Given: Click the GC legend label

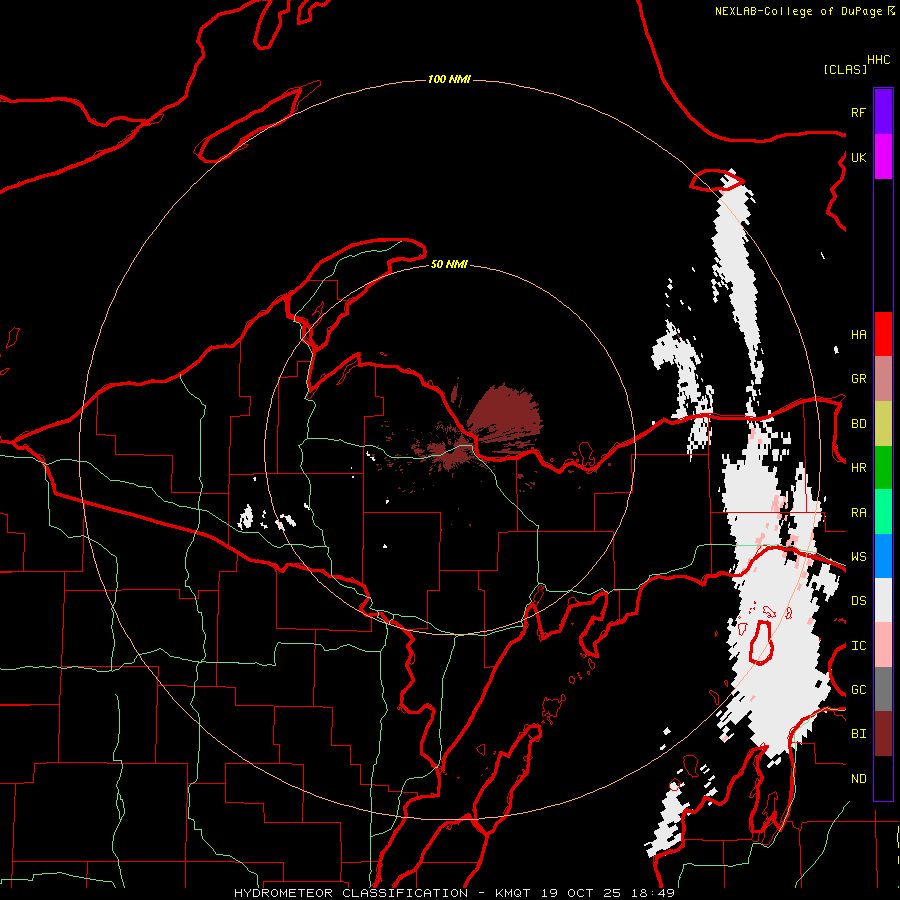Looking at the screenshot, I should pos(858,690).
